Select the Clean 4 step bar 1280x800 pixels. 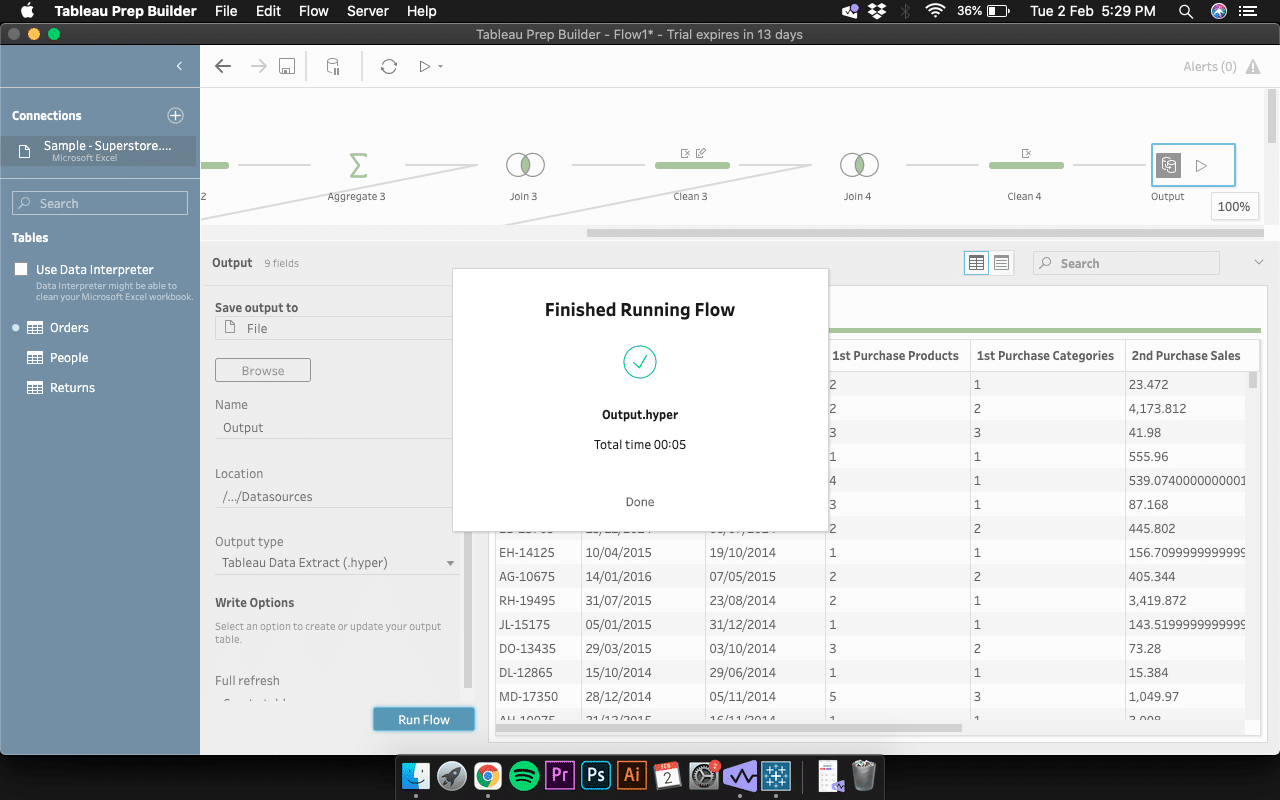(x=1025, y=165)
